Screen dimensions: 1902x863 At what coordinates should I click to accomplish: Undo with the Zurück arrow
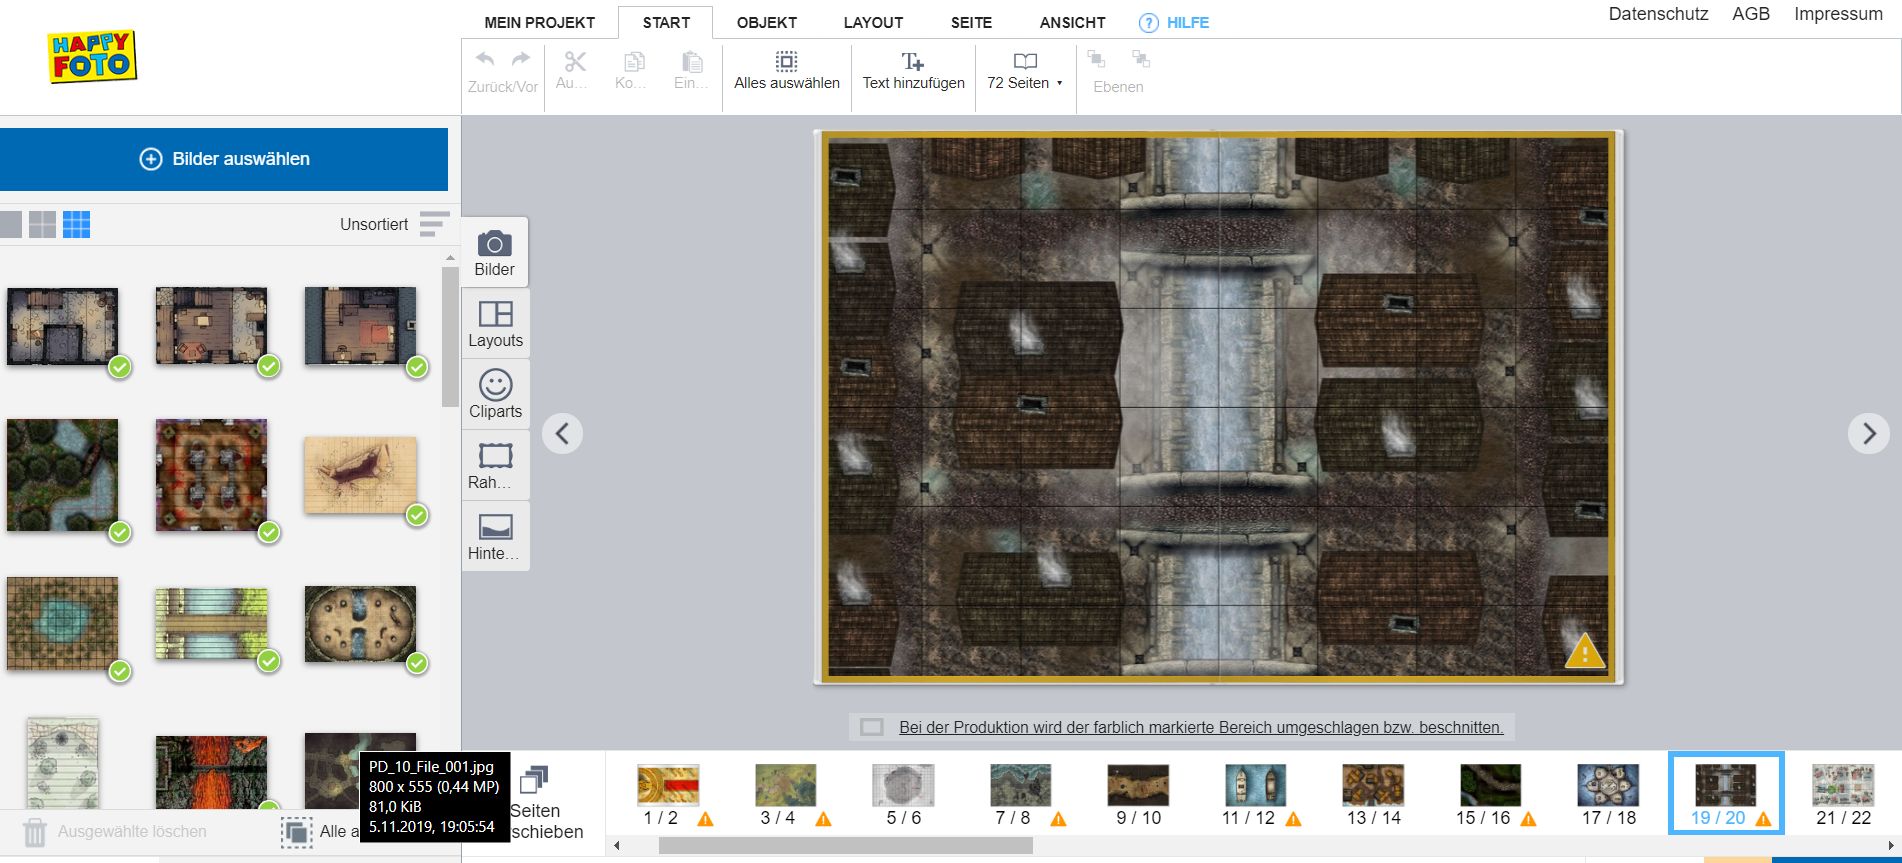tap(485, 60)
